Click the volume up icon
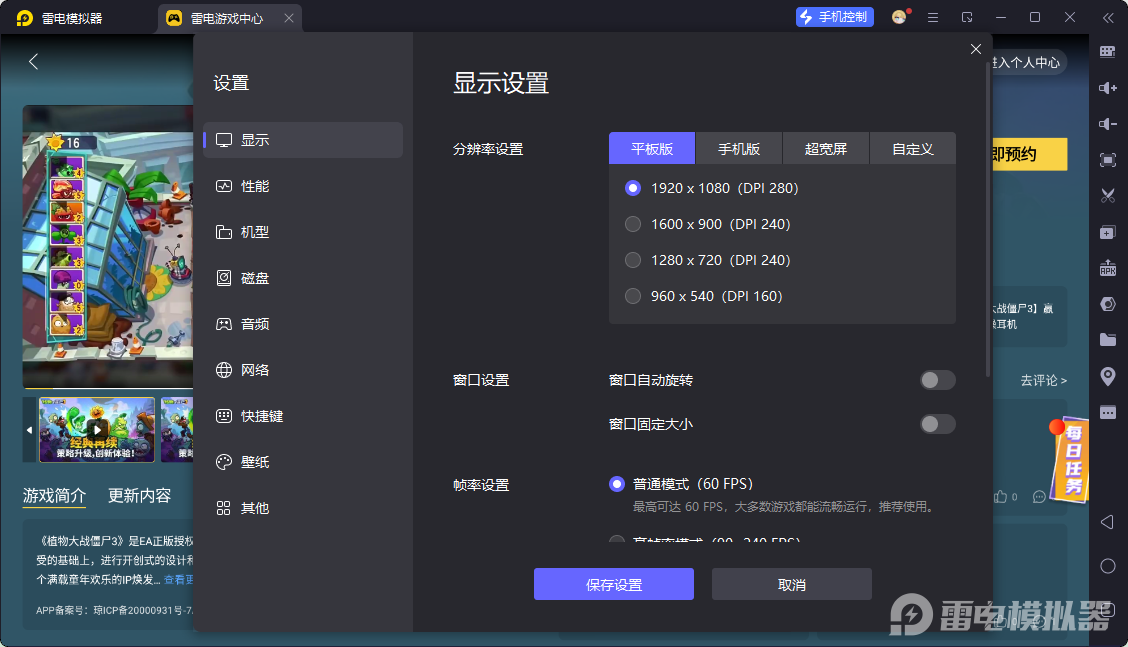Viewport: 1128px width, 647px height. tap(1108, 88)
